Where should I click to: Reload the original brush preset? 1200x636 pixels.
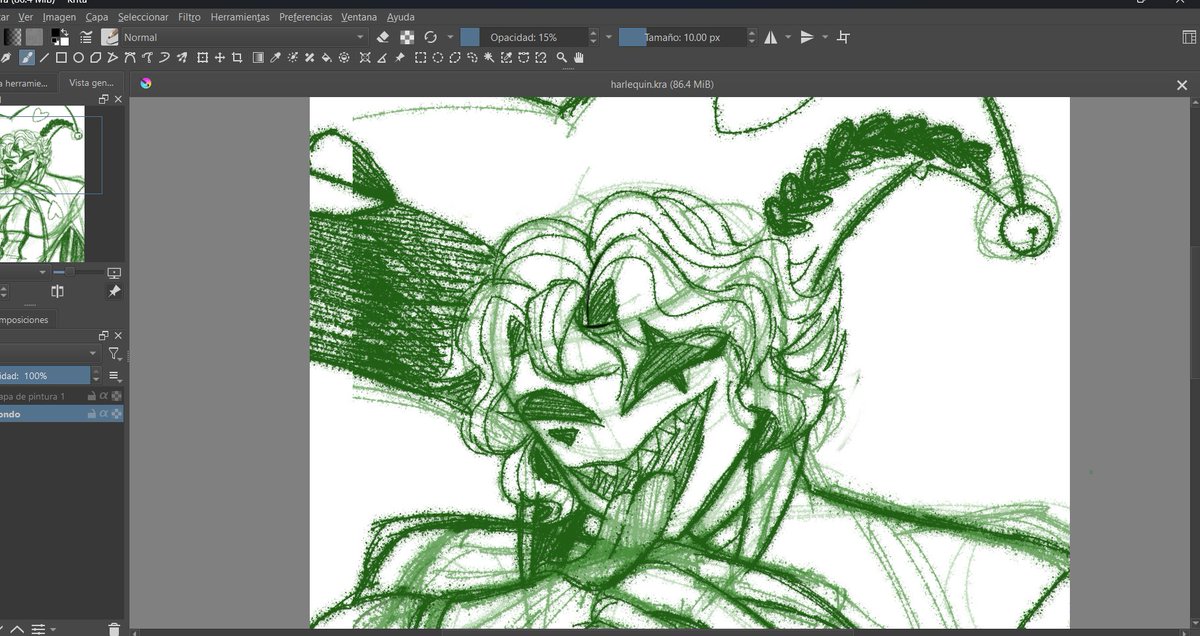pos(431,37)
